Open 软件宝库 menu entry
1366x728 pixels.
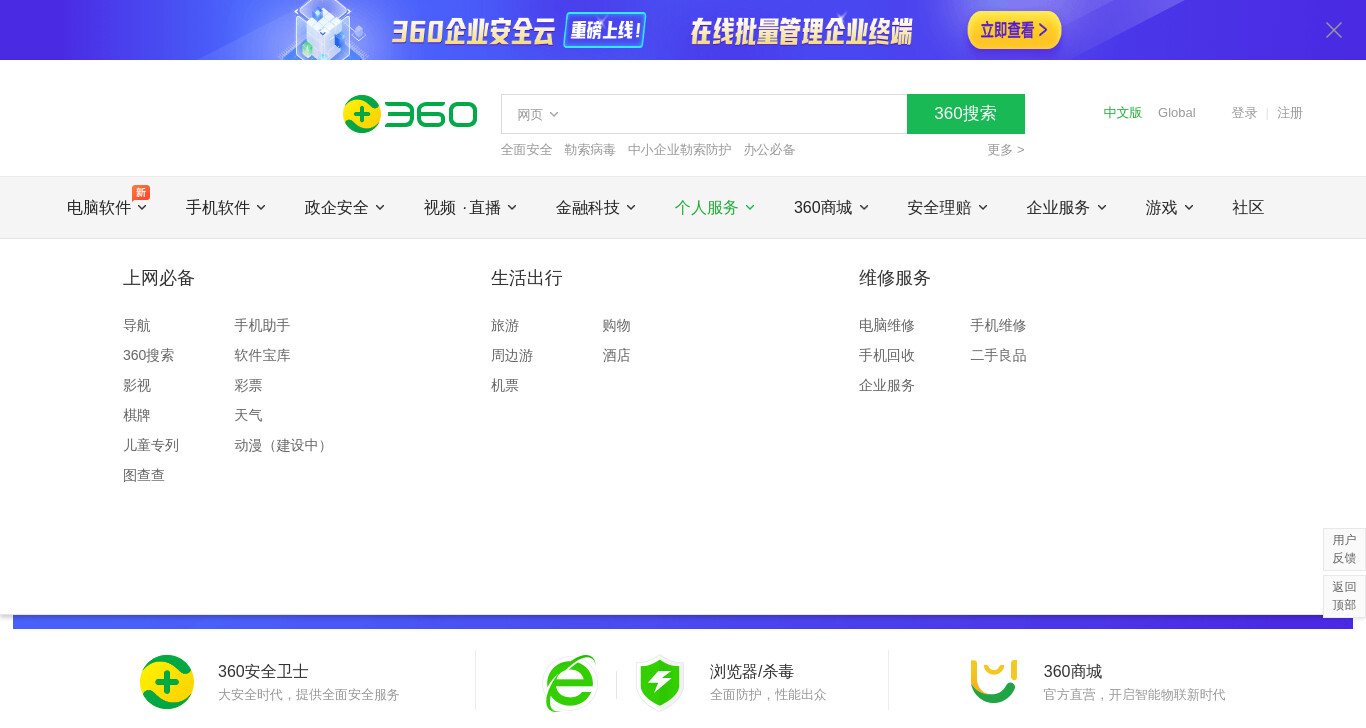(x=262, y=356)
